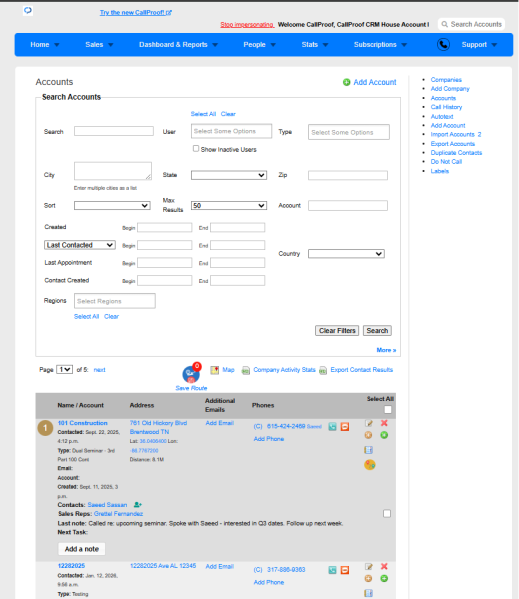
Task: Click Try the new CallProof link
Action: coord(136,13)
